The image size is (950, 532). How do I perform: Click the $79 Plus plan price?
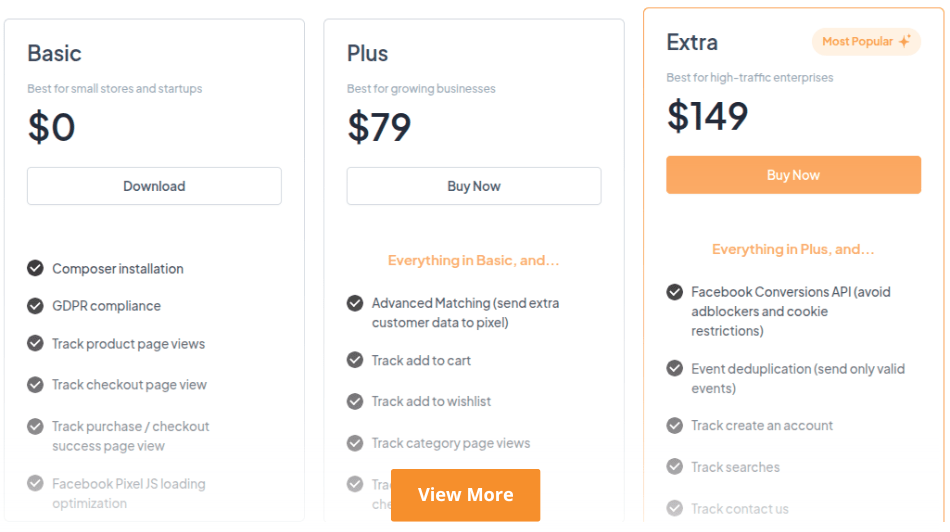point(379,127)
